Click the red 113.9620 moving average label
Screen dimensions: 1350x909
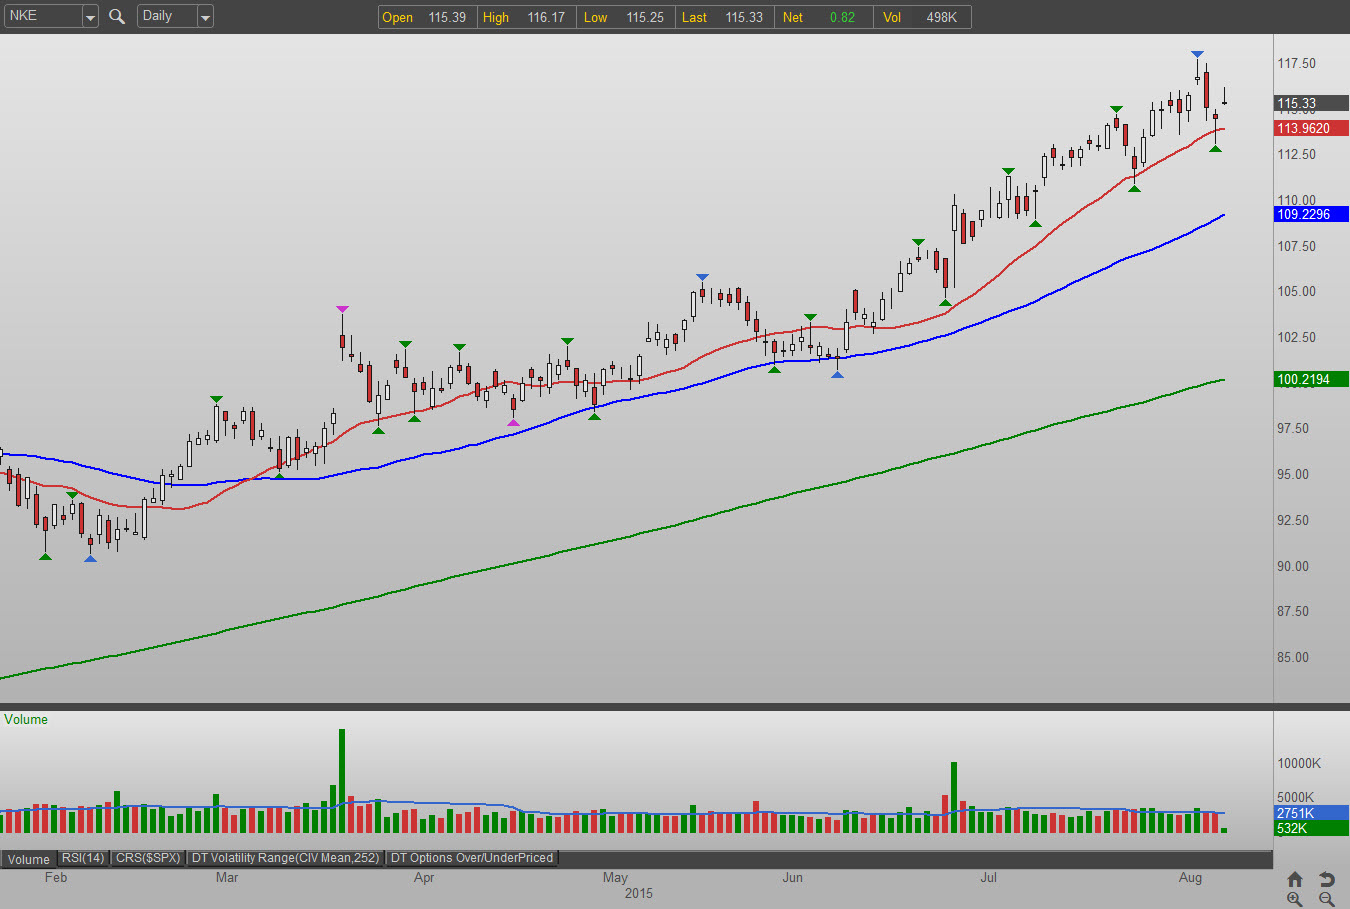[x=1311, y=128]
